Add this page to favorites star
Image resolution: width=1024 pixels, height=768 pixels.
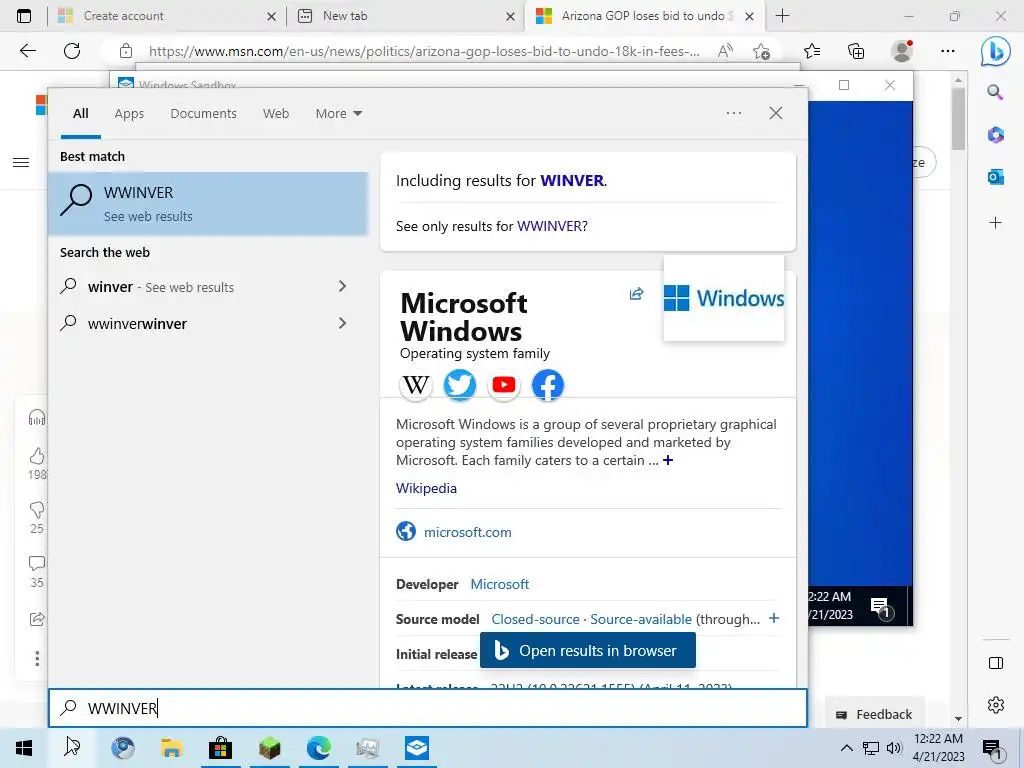761,51
